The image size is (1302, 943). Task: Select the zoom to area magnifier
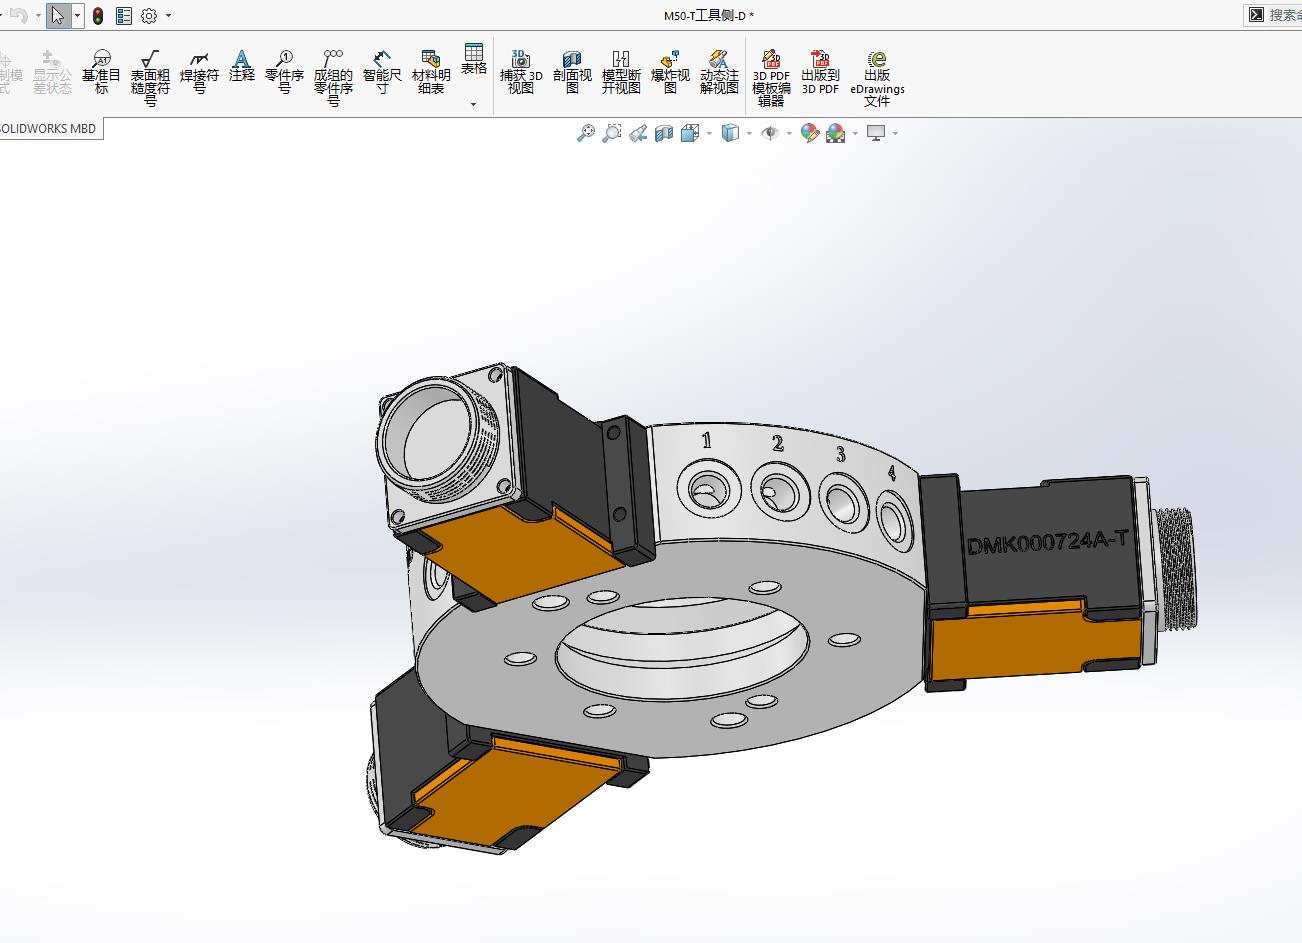[612, 133]
